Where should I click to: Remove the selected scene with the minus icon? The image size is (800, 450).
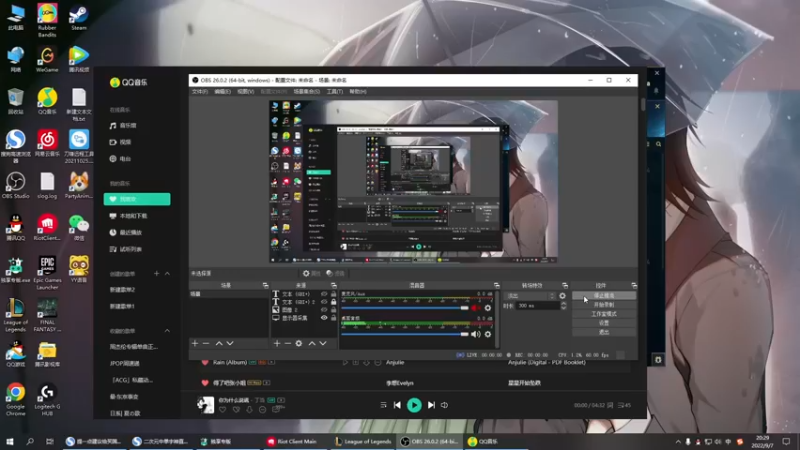click(206, 343)
